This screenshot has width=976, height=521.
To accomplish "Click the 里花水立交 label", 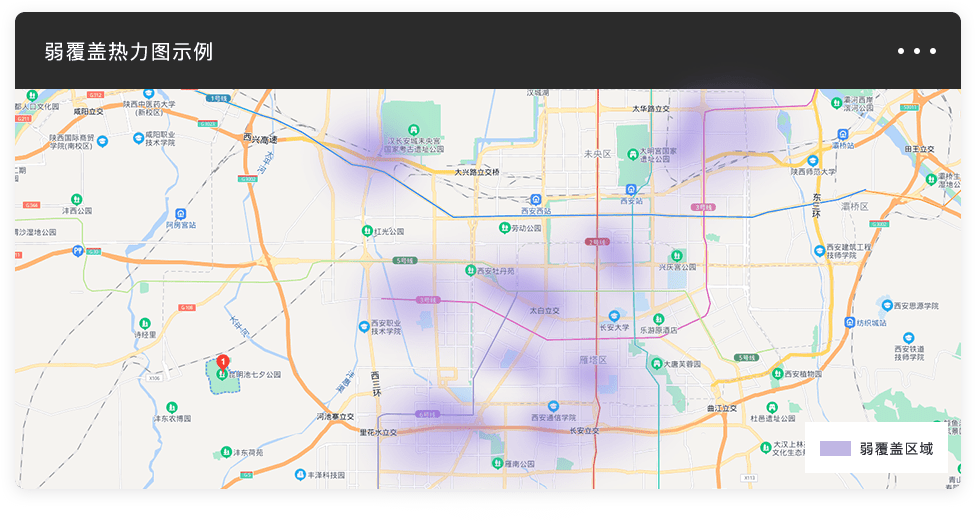I will pos(378,432).
